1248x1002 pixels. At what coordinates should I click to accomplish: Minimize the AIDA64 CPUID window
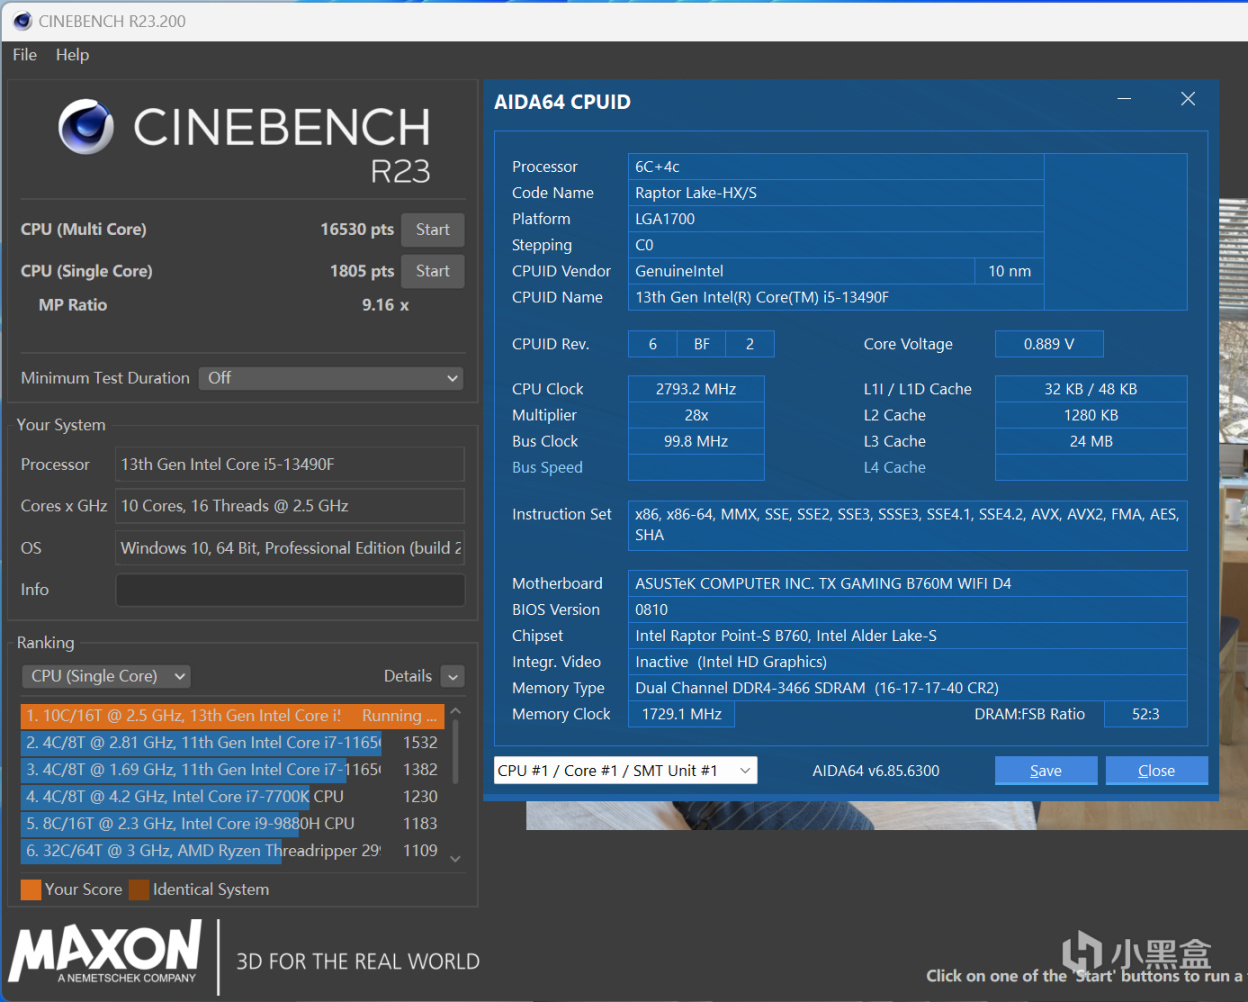tap(1124, 99)
